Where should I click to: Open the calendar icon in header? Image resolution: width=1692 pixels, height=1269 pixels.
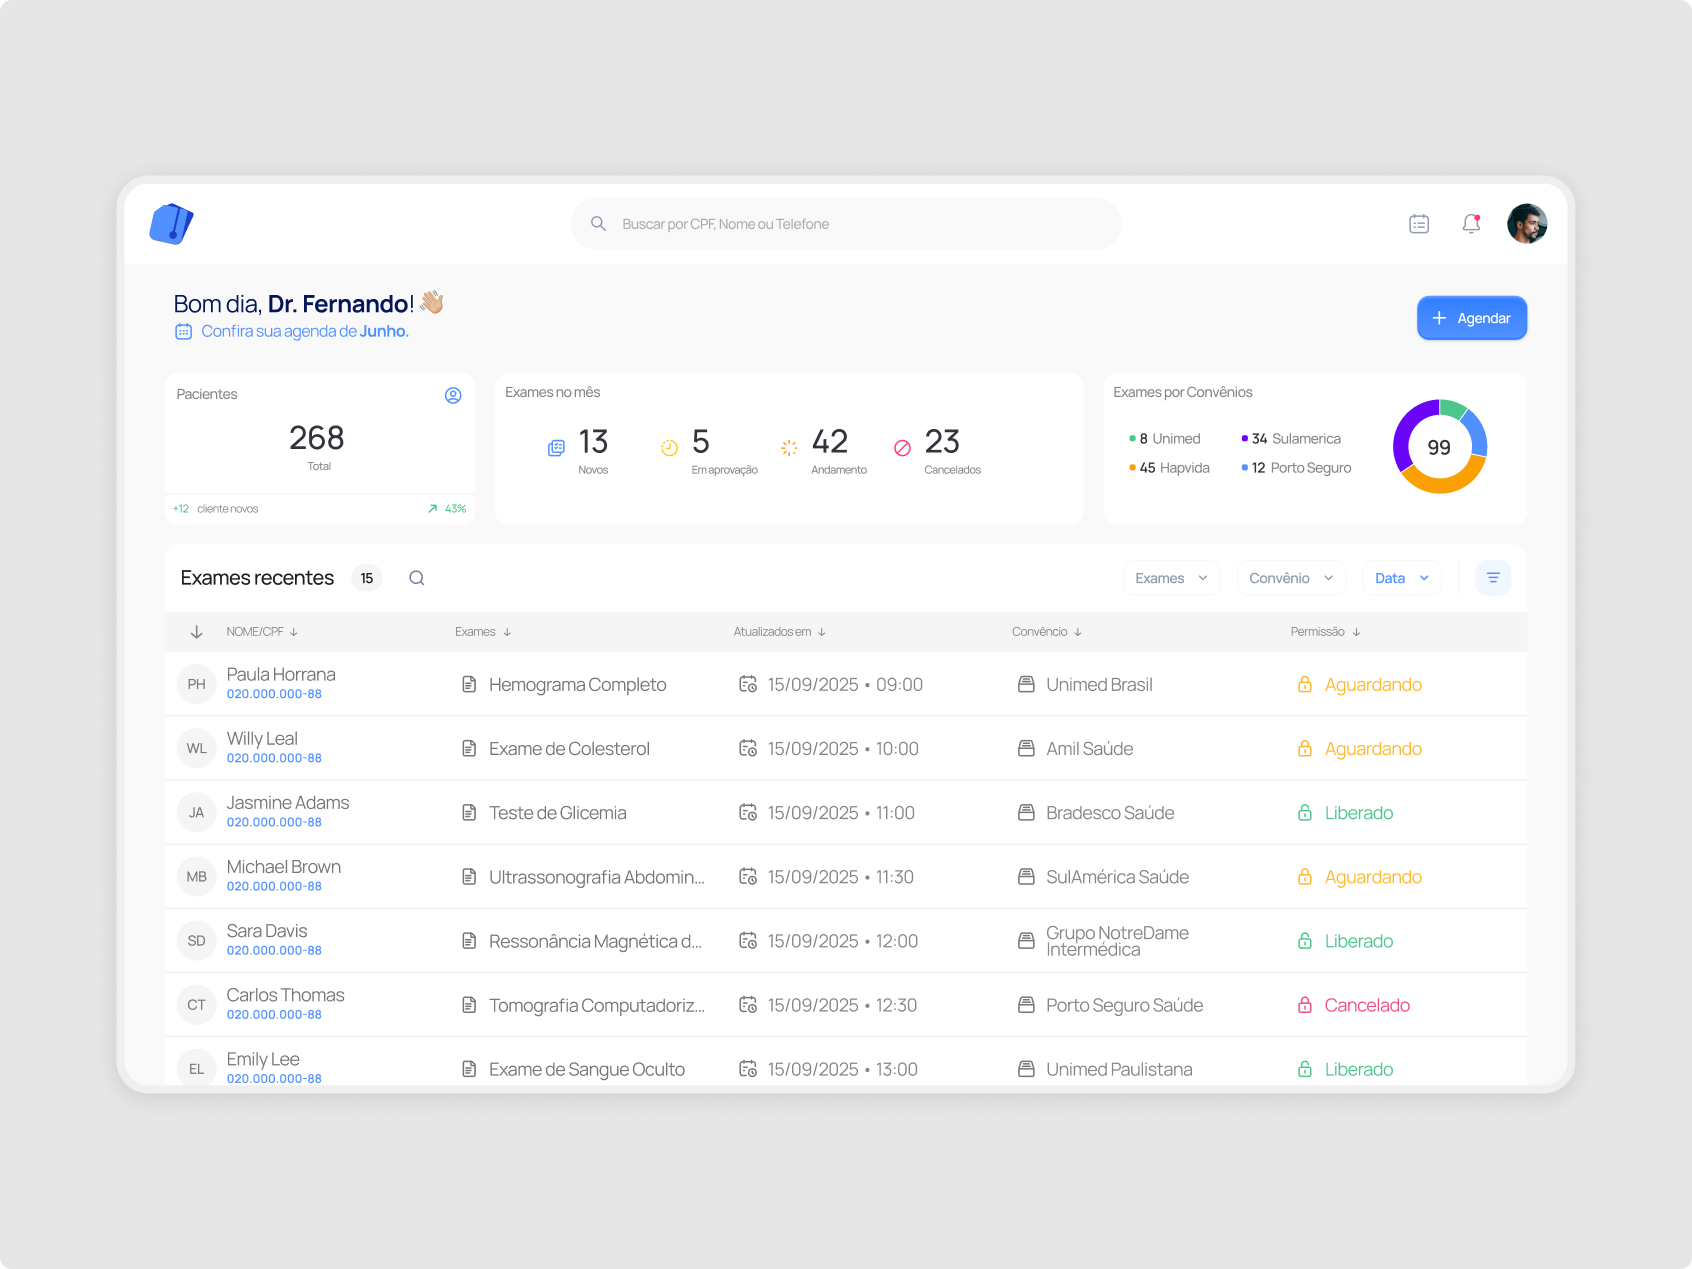point(1419,224)
